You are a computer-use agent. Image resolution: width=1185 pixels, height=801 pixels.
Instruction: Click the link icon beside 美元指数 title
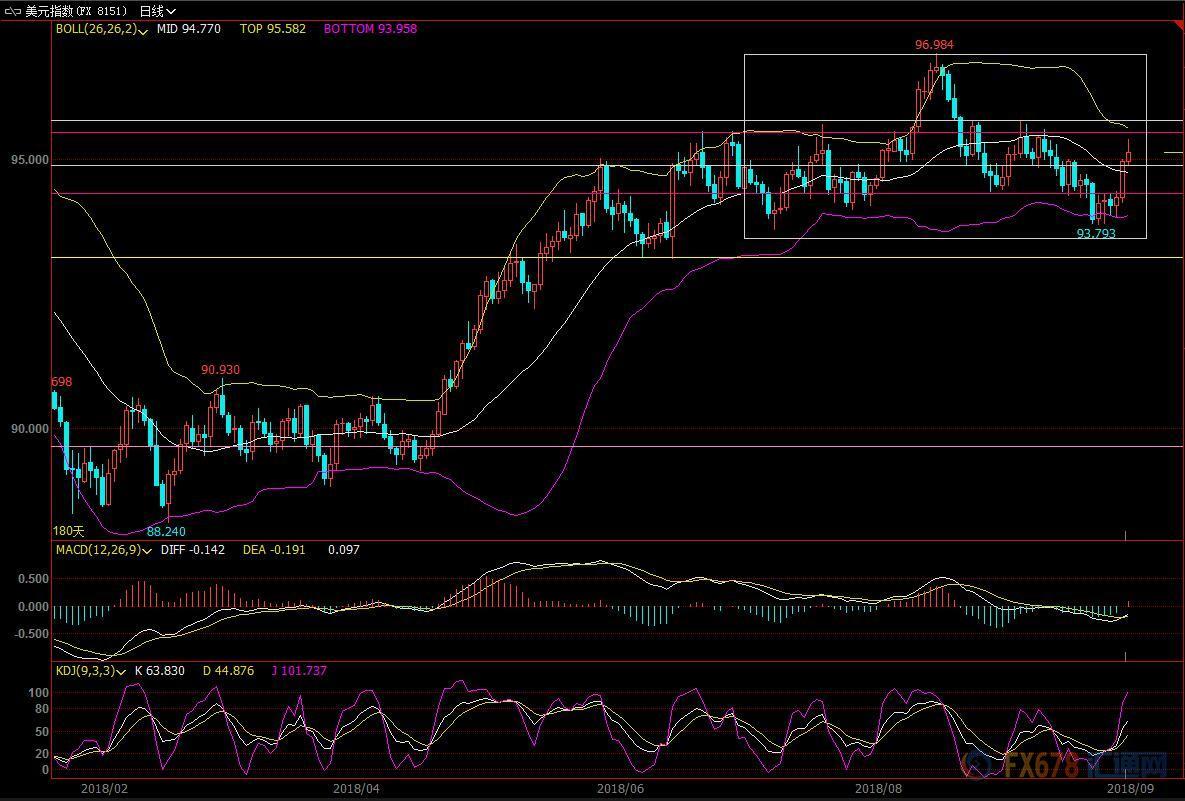tap(13, 11)
